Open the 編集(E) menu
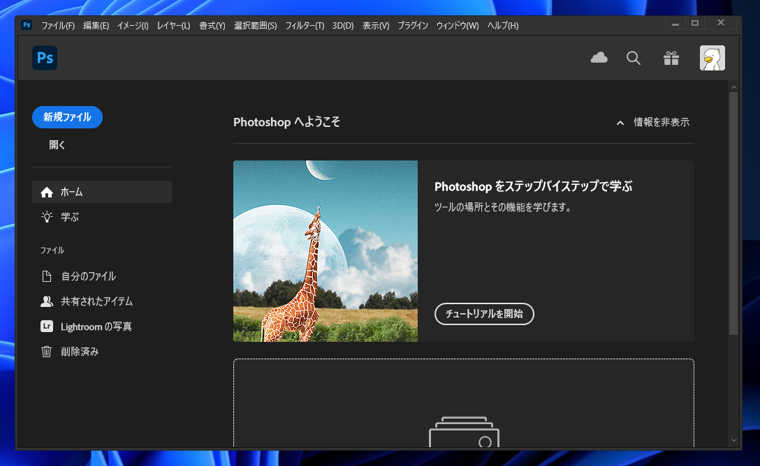This screenshot has width=760, height=466. [x=96, y=26]
